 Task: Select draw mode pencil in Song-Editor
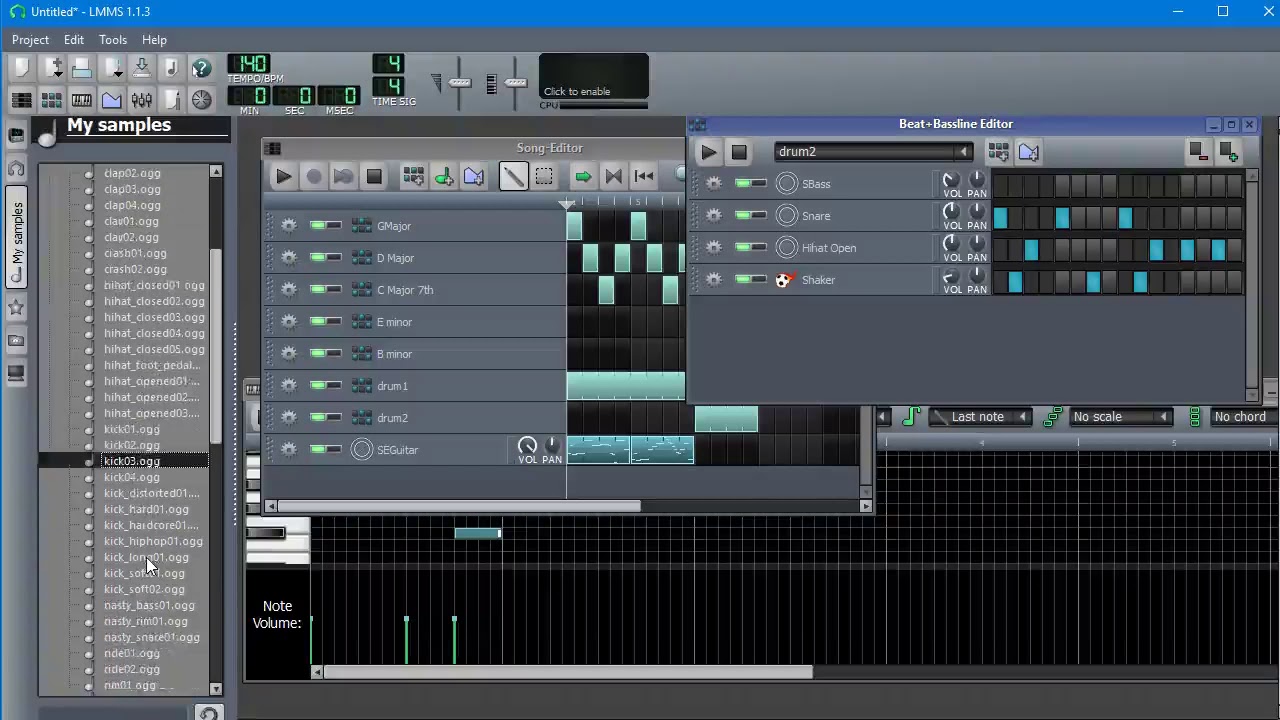tap(513, 177)
